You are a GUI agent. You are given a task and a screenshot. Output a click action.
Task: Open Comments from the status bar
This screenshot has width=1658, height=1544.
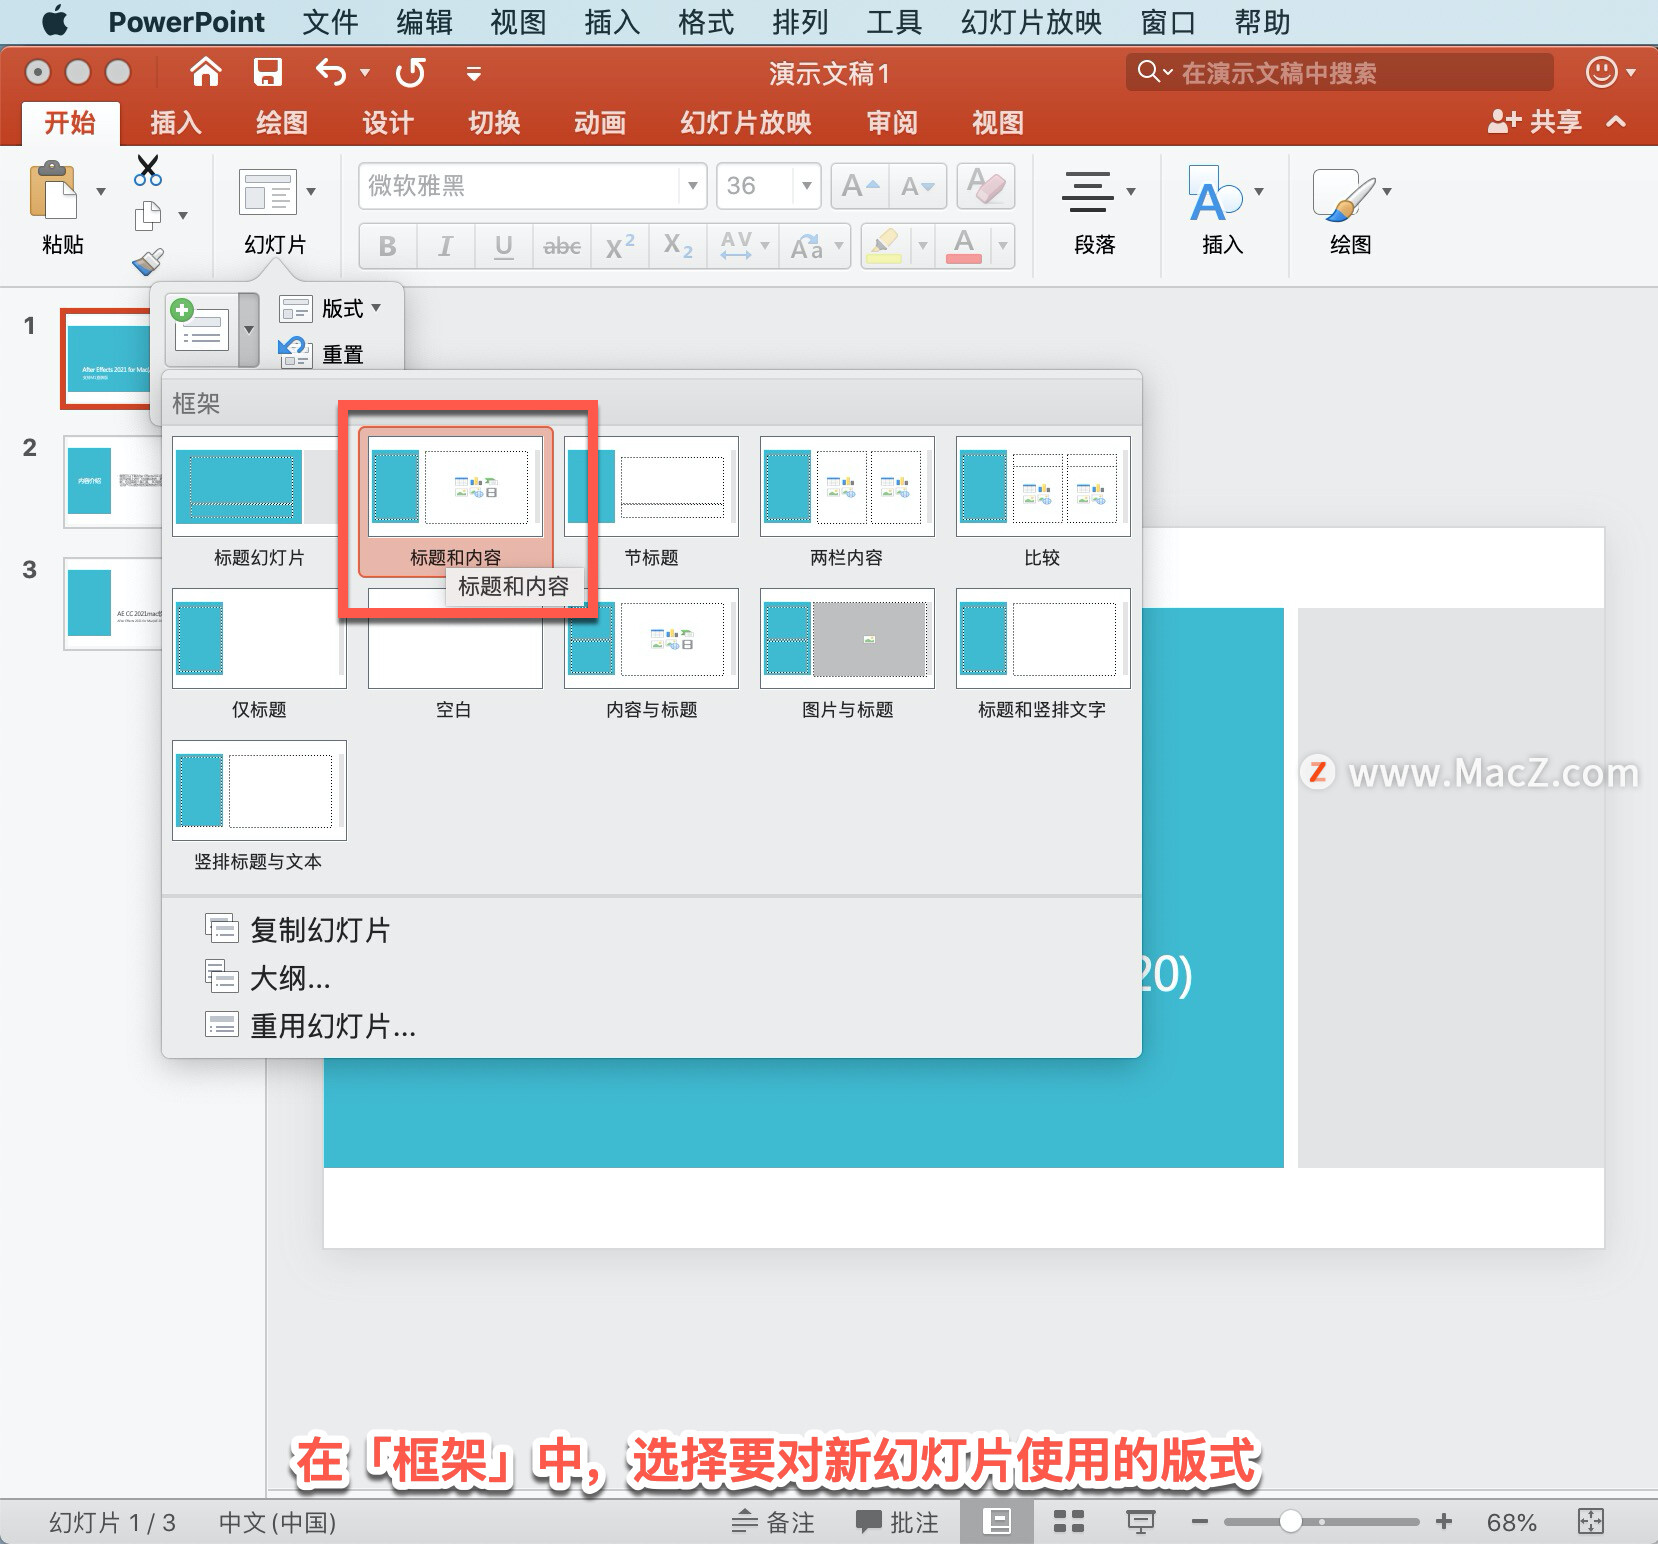pyautogui.click(x=897, y=1522)
